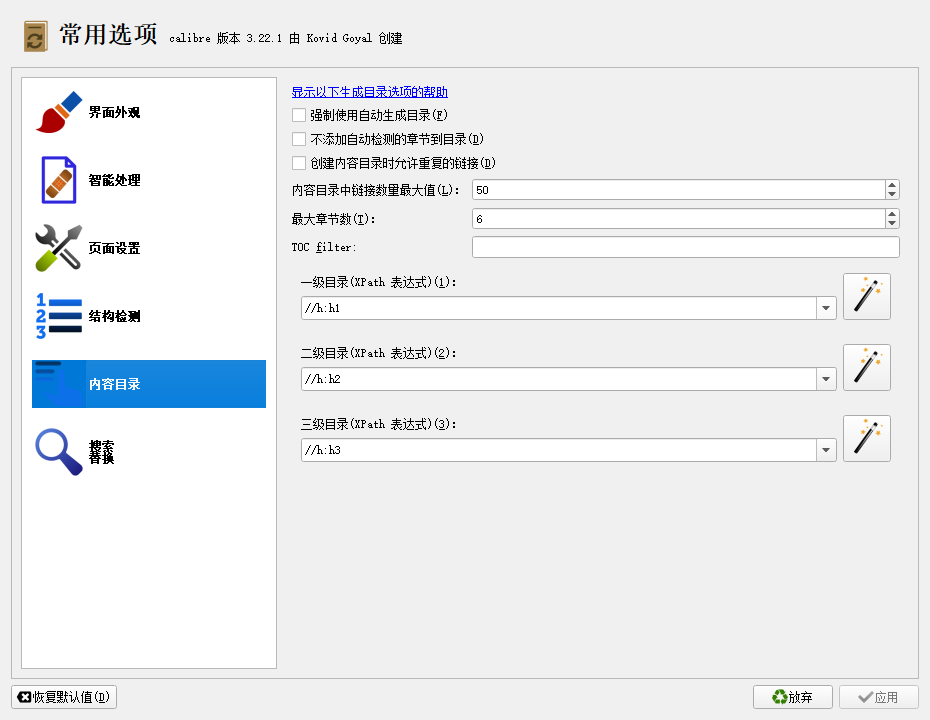Click the //h:h1 XPath text field
This screenshot has width=930, height=720.
(x=559, y=308)
